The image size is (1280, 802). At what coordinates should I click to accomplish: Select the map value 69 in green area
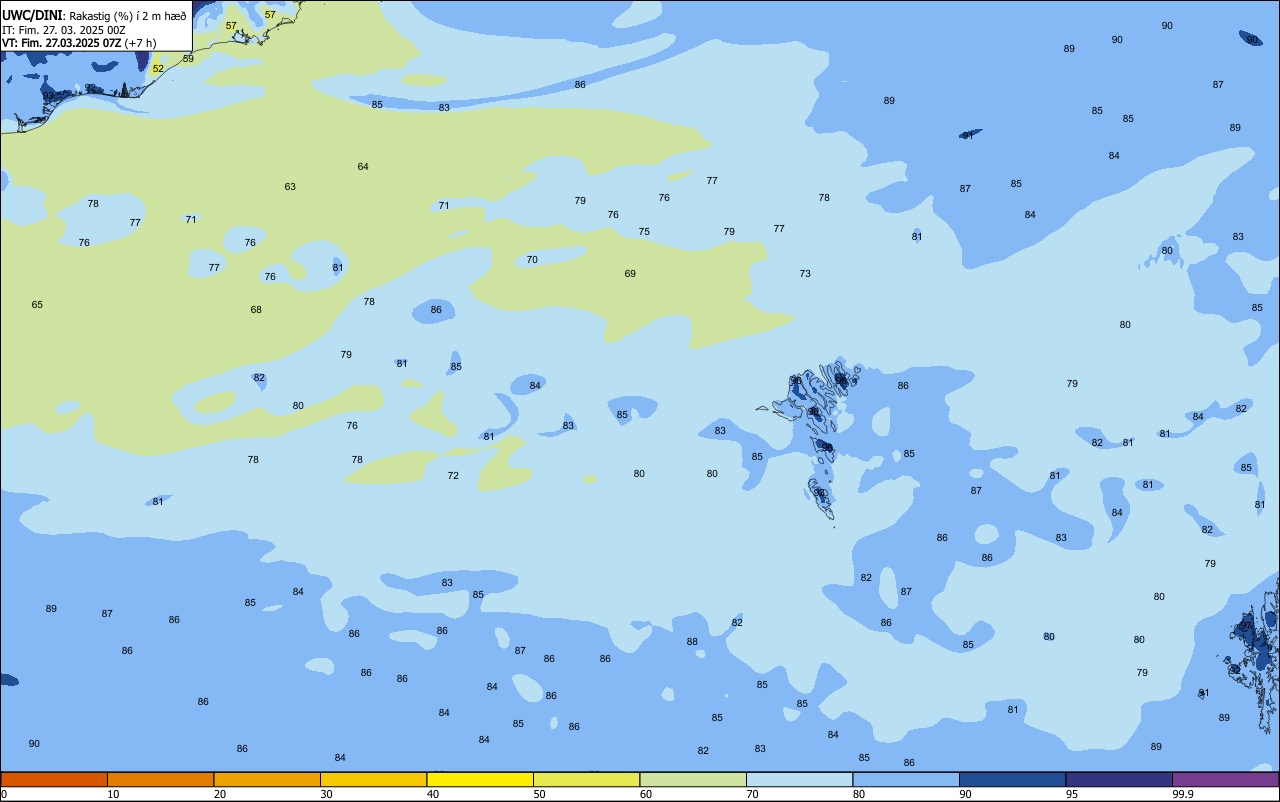630,274
